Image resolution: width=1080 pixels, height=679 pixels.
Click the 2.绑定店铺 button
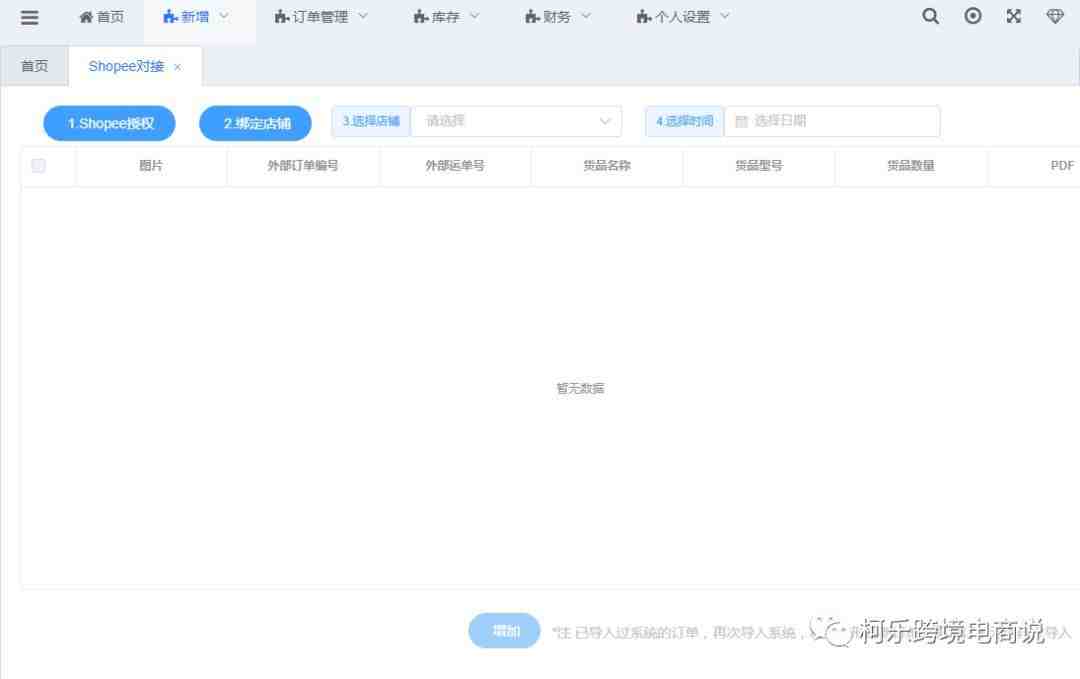click(x=256, y=124)
